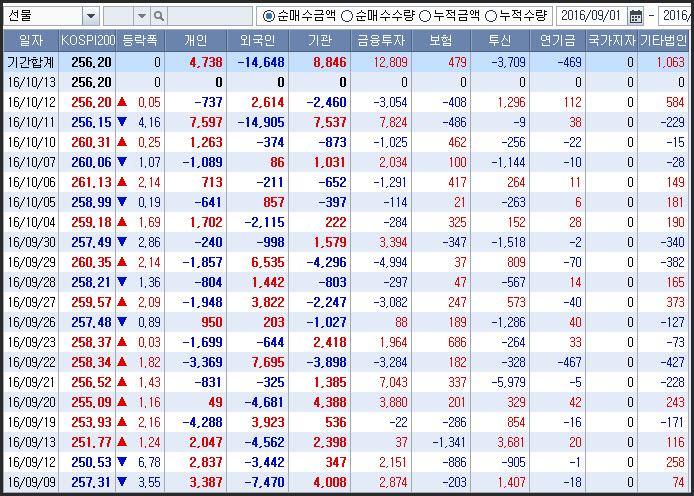This screenshot has height=496, width=694.
Task: Click KOSPI200 value 260.31
Action: point(91,142)
